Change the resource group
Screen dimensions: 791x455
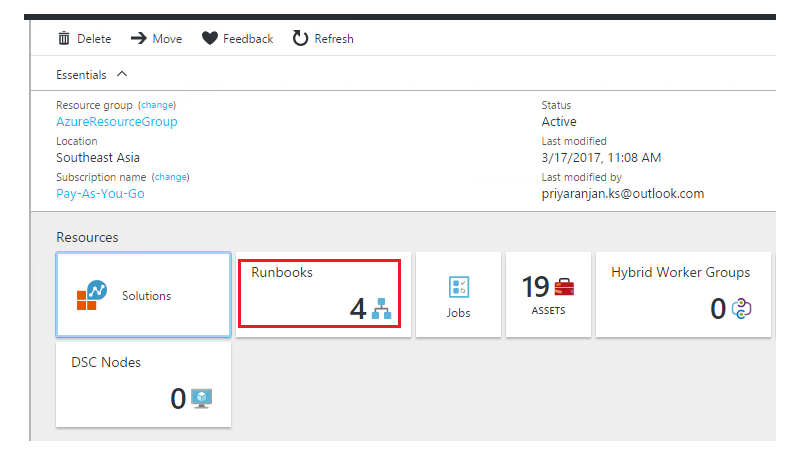[x=157, y=105]
